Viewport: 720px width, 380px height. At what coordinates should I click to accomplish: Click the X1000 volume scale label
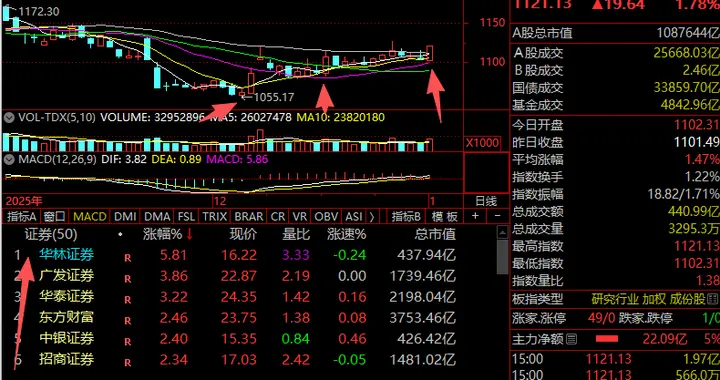pyautogui.click(x=483, y=143)
